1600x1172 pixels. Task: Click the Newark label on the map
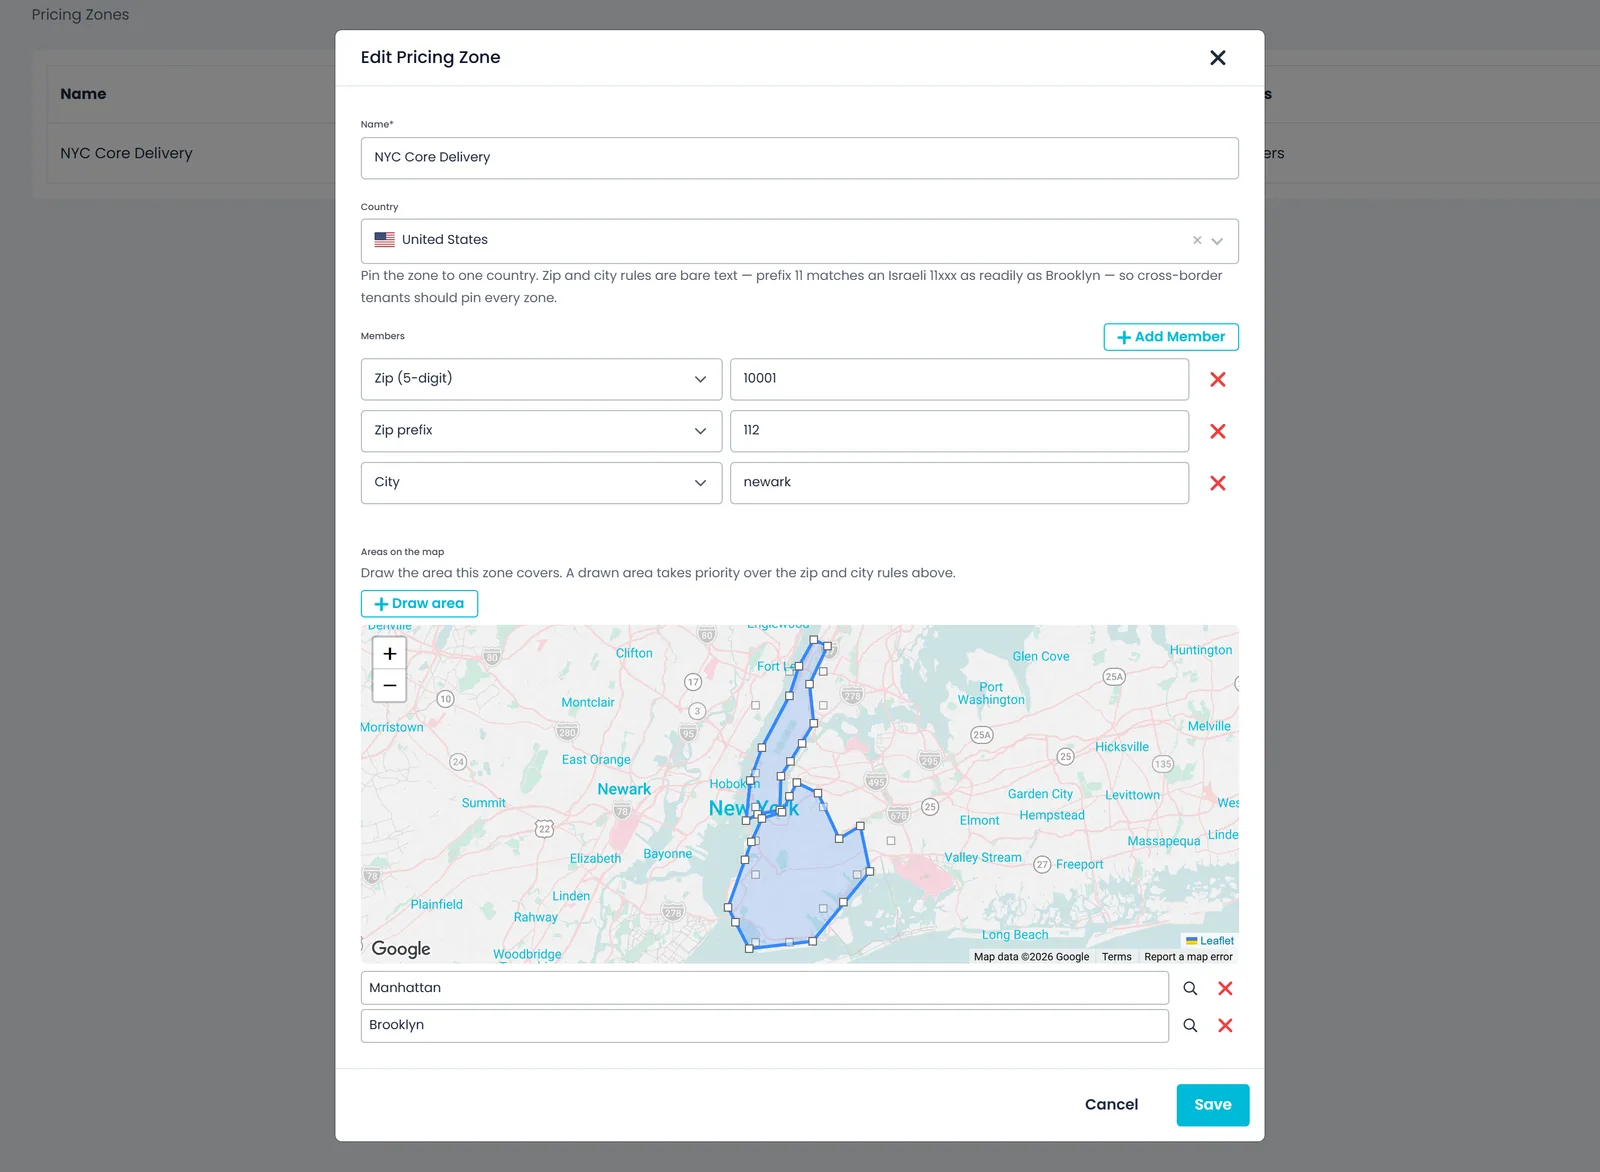(624, 789)
